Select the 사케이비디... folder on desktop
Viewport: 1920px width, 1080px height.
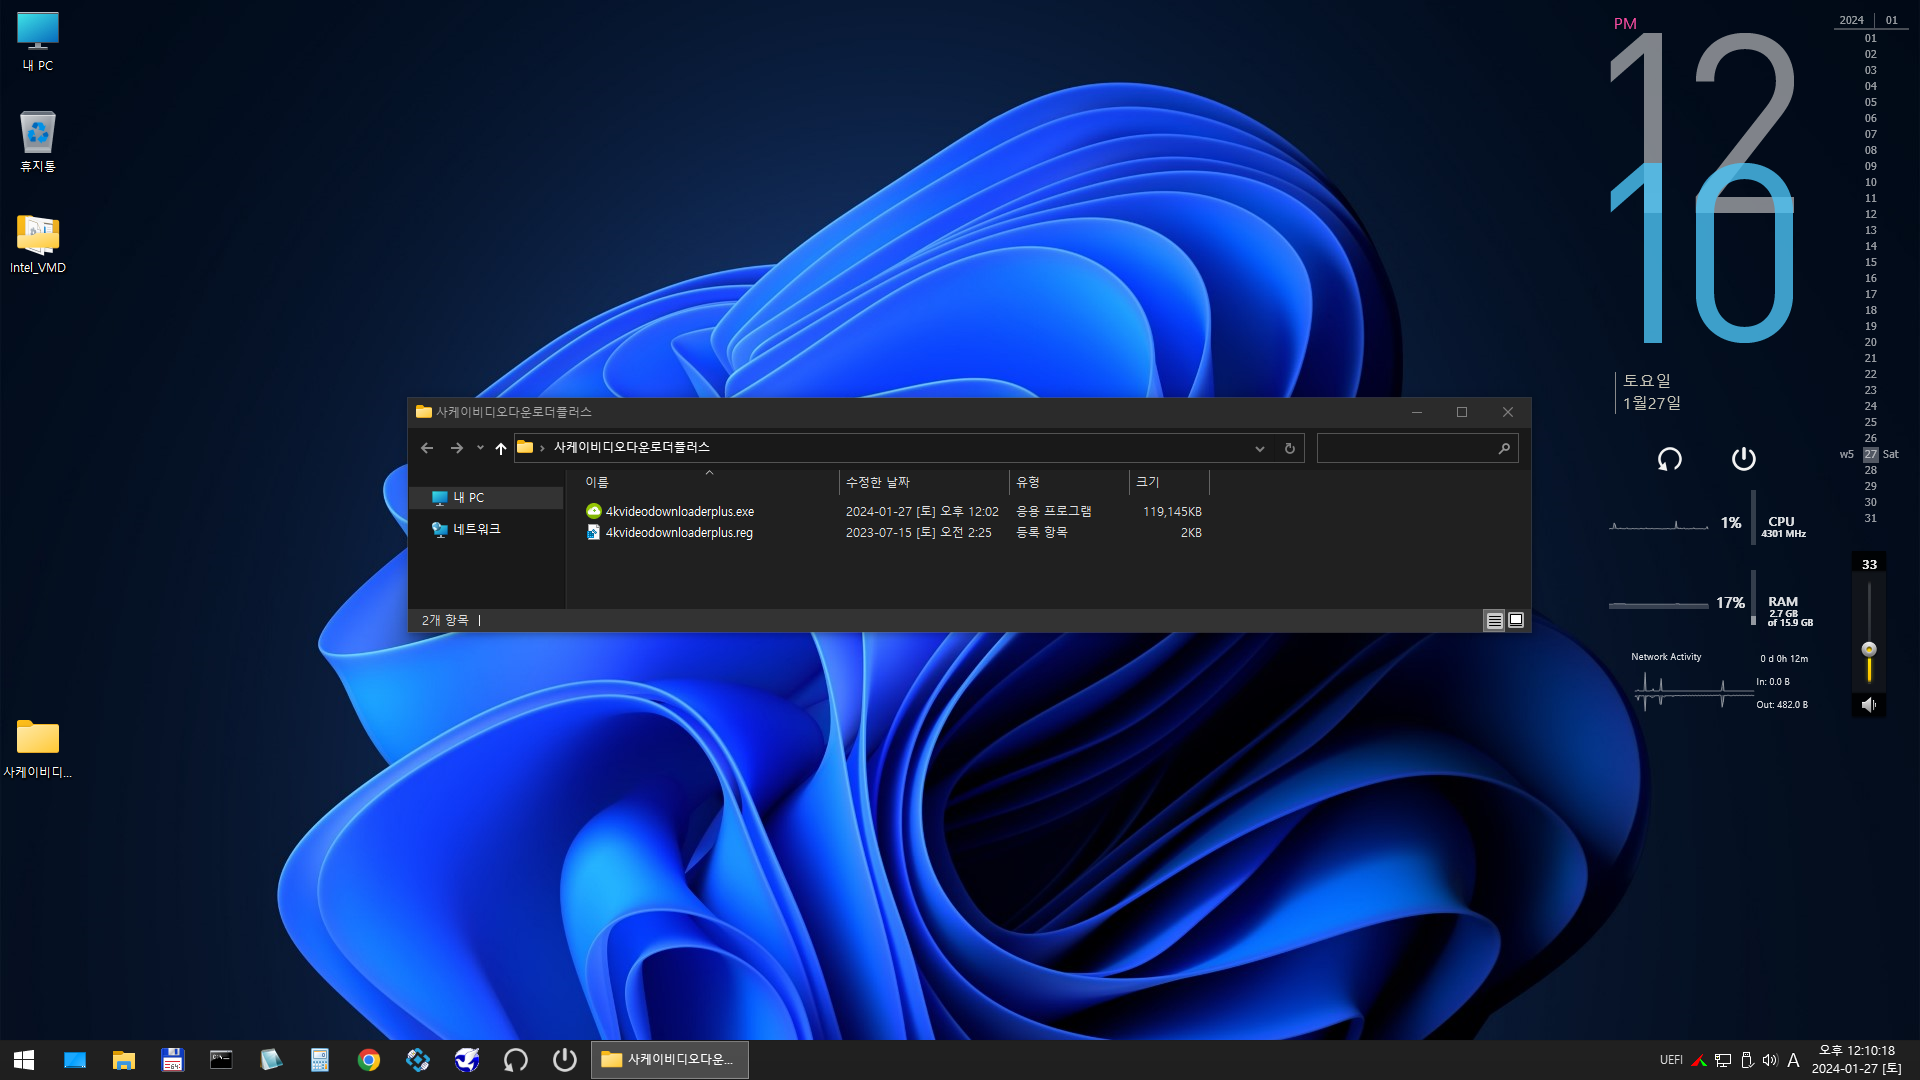click(38, 747)
